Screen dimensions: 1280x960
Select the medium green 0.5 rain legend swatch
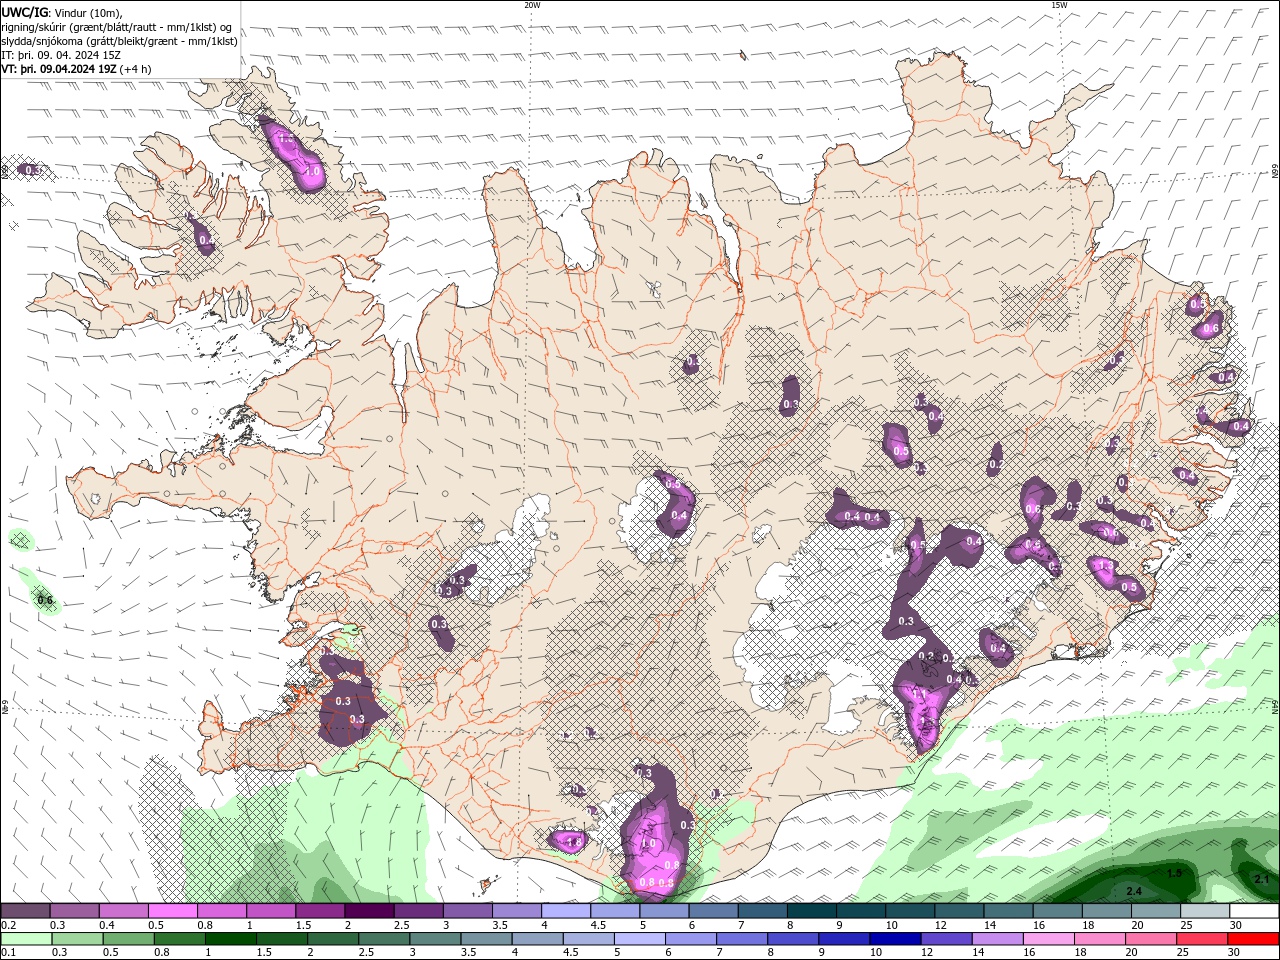pos(128,939)
